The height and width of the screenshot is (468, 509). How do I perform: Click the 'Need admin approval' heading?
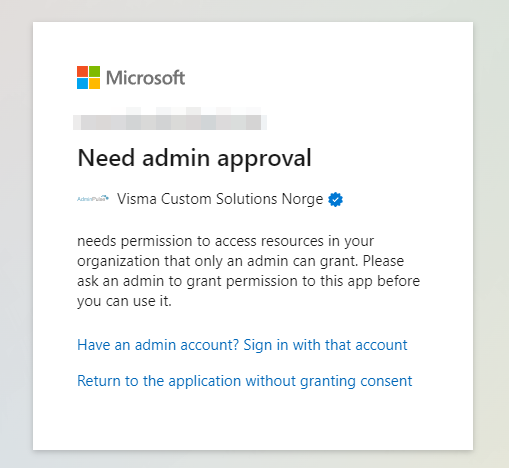(x=194, y=158)
